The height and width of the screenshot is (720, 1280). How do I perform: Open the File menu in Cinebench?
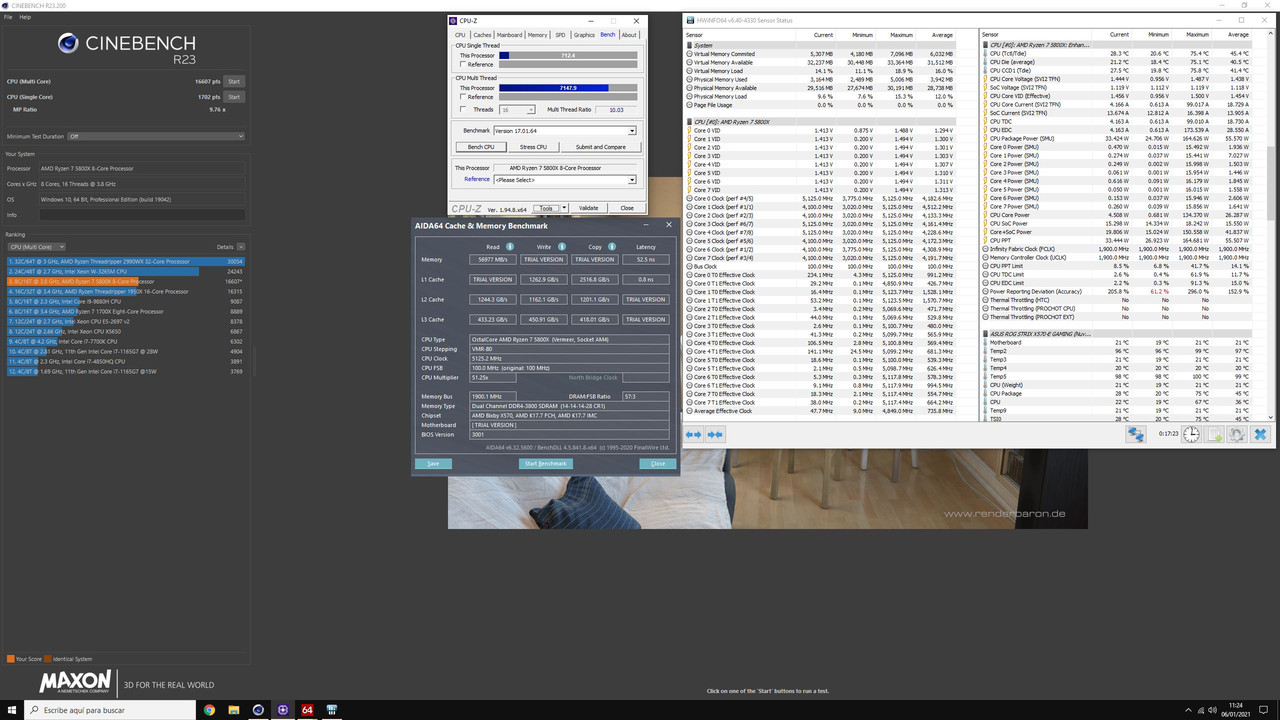tap(9, 17)
